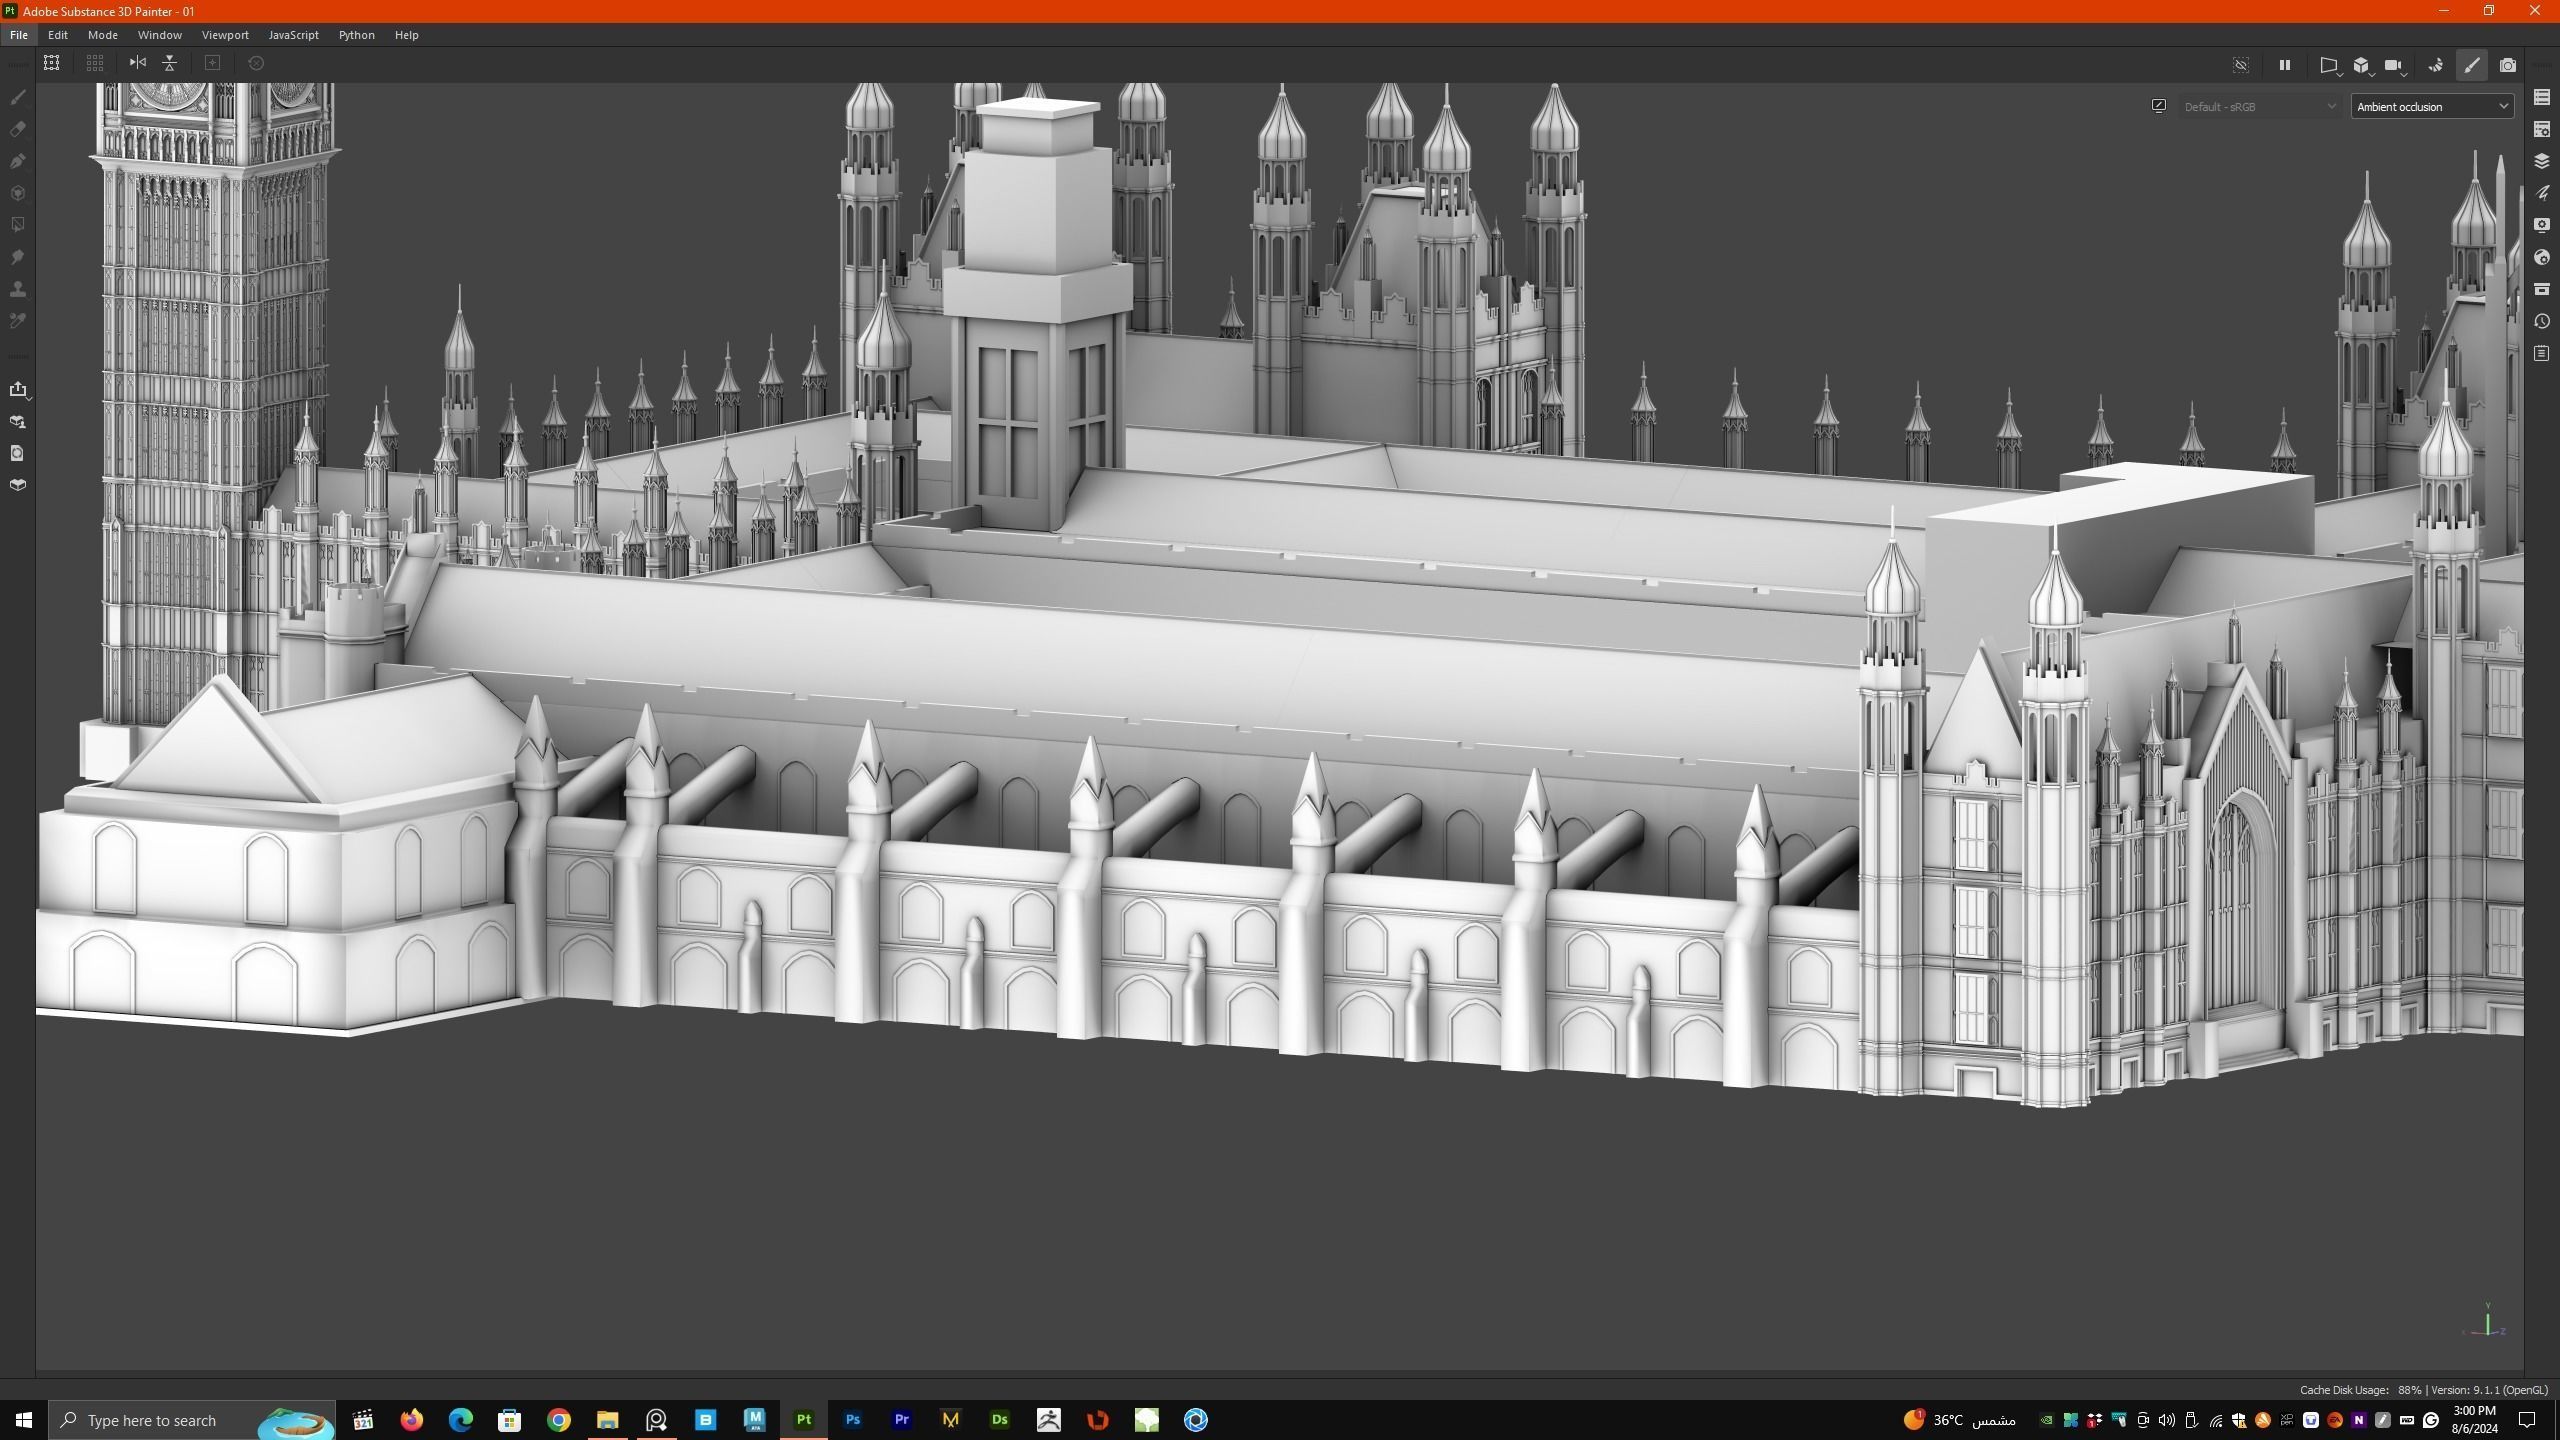Open the Edit menu
2560x1440 pixels.
point(58,35)
